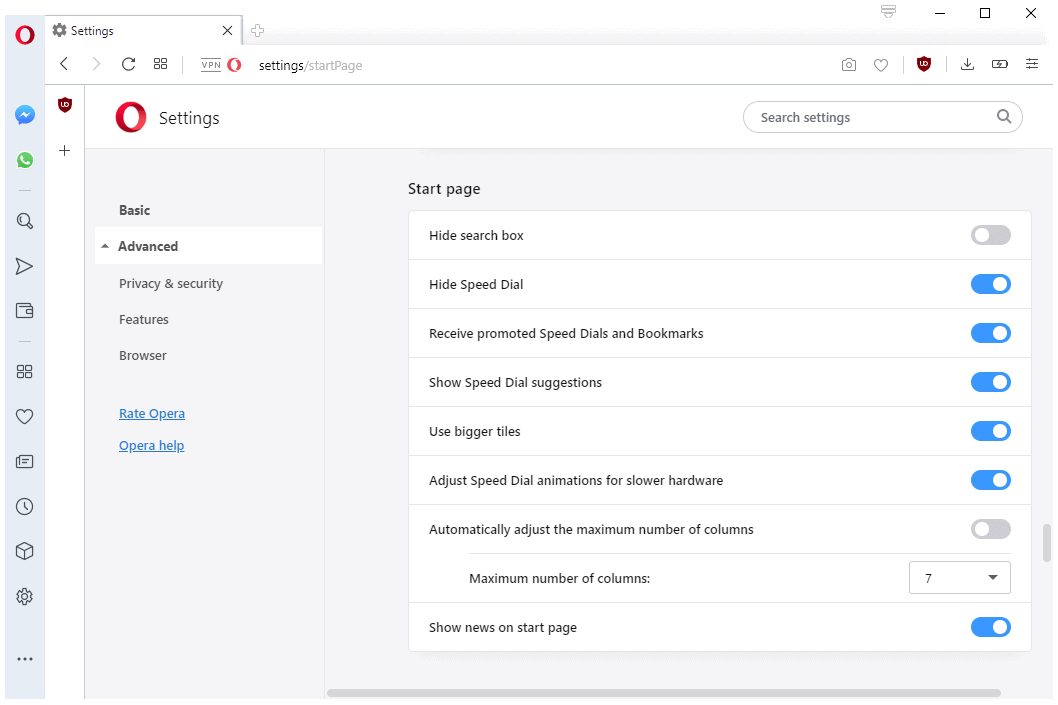Enable the Hide search box switch
Screen dimensions: 1058x705
[990, 235]
